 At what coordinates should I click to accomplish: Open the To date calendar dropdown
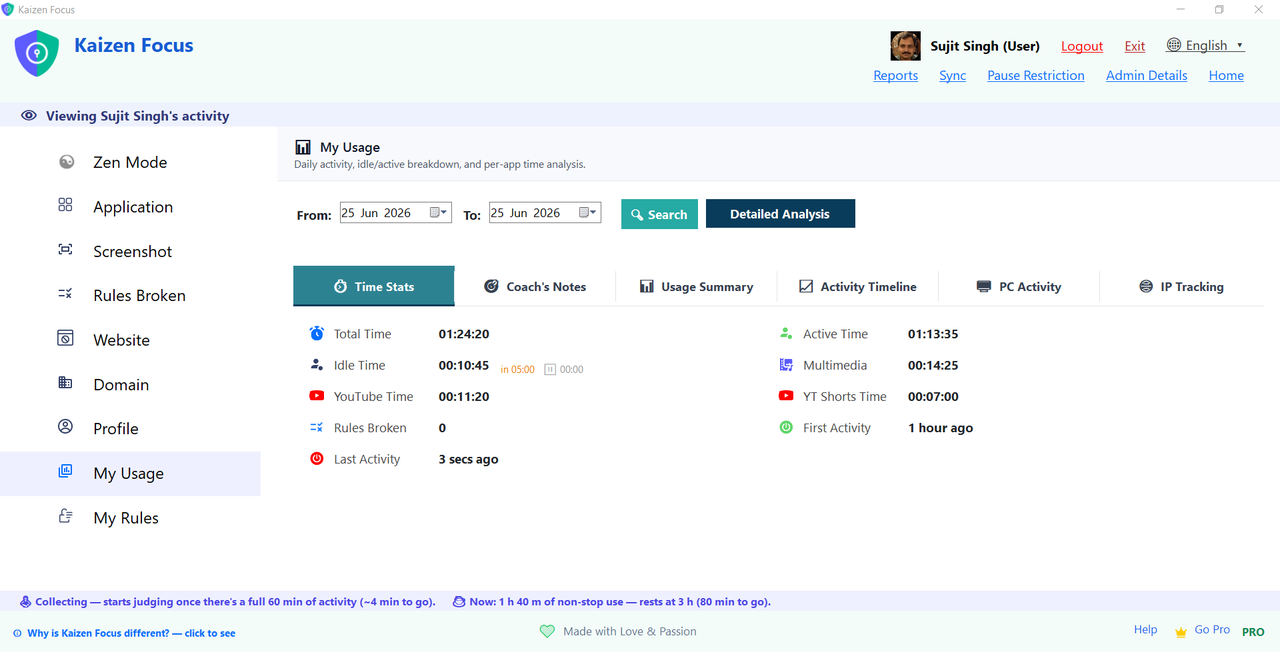tap(589, 213)
